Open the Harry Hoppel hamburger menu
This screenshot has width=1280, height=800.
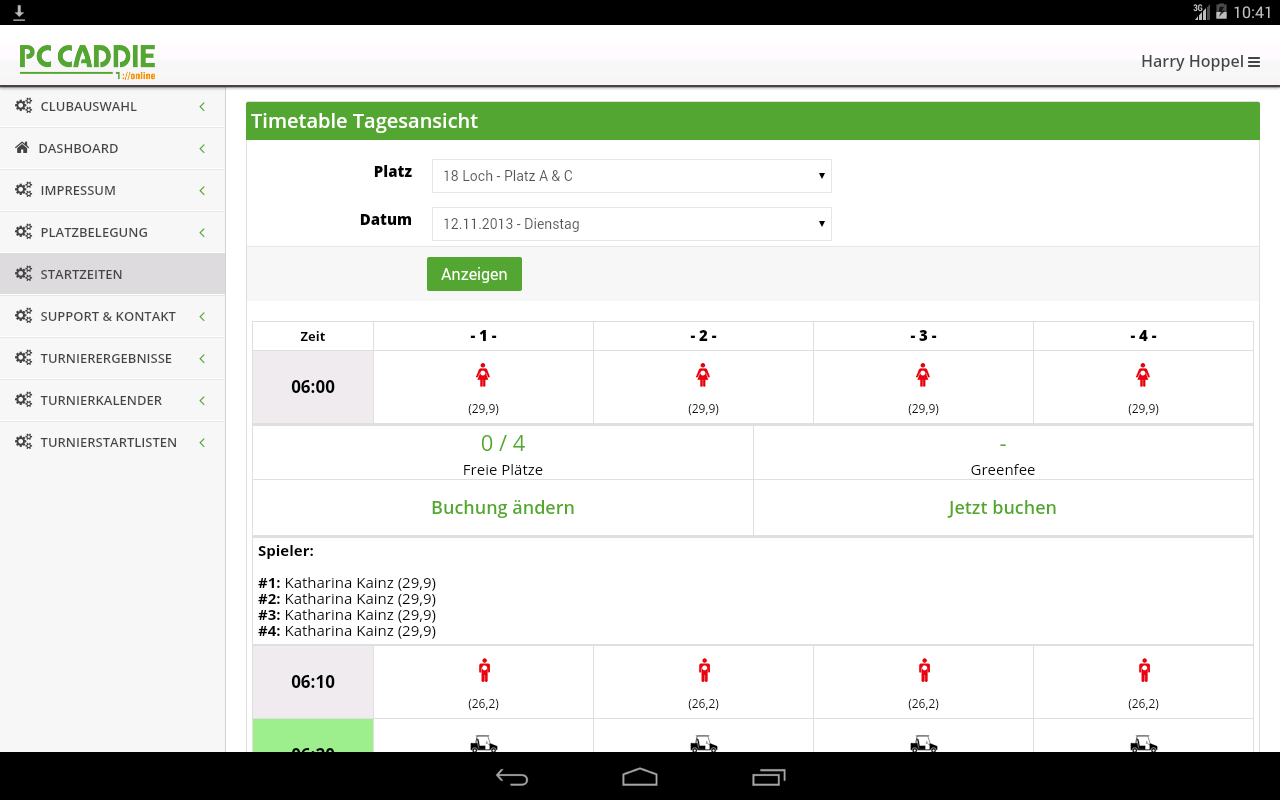(x=1254, y=61)
